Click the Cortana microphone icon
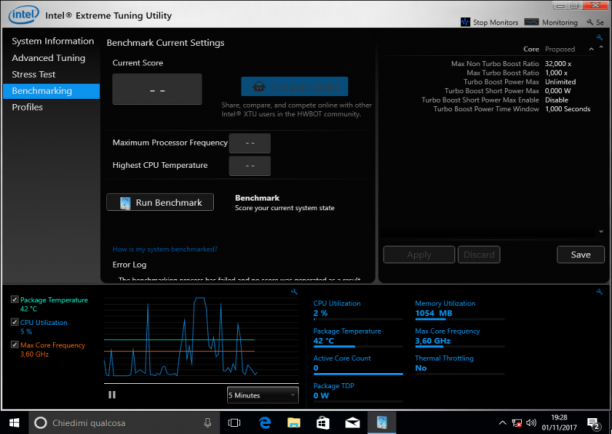612x434 pixels. 208,423
